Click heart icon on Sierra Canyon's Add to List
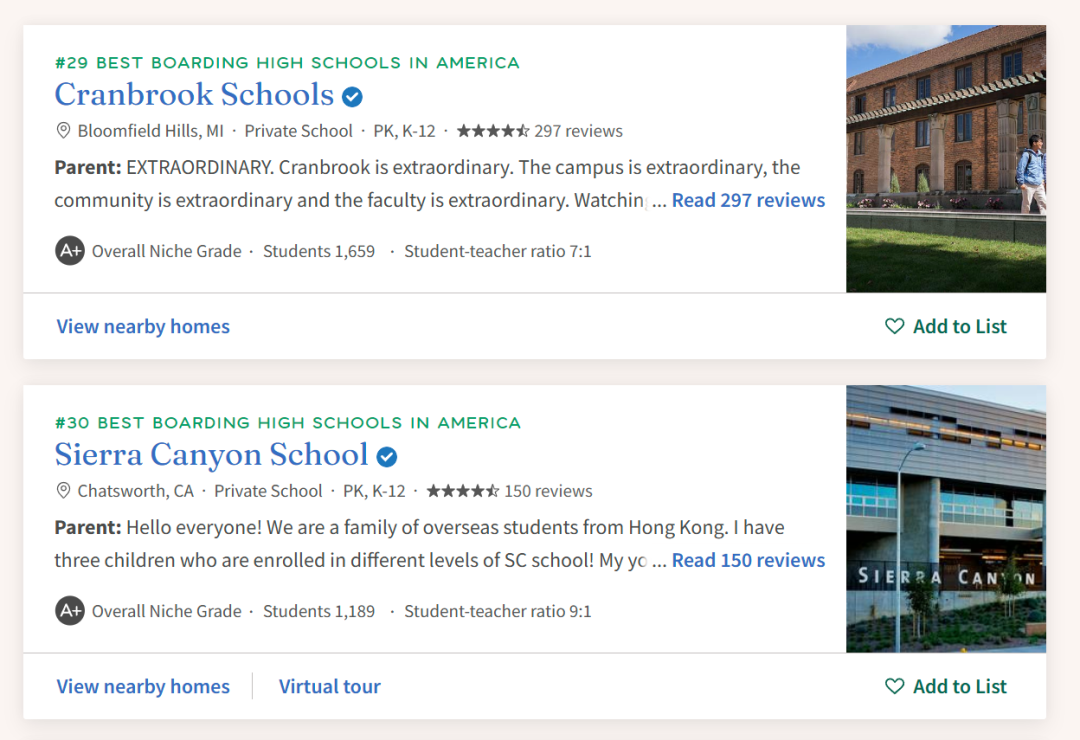 coord(895,686)
